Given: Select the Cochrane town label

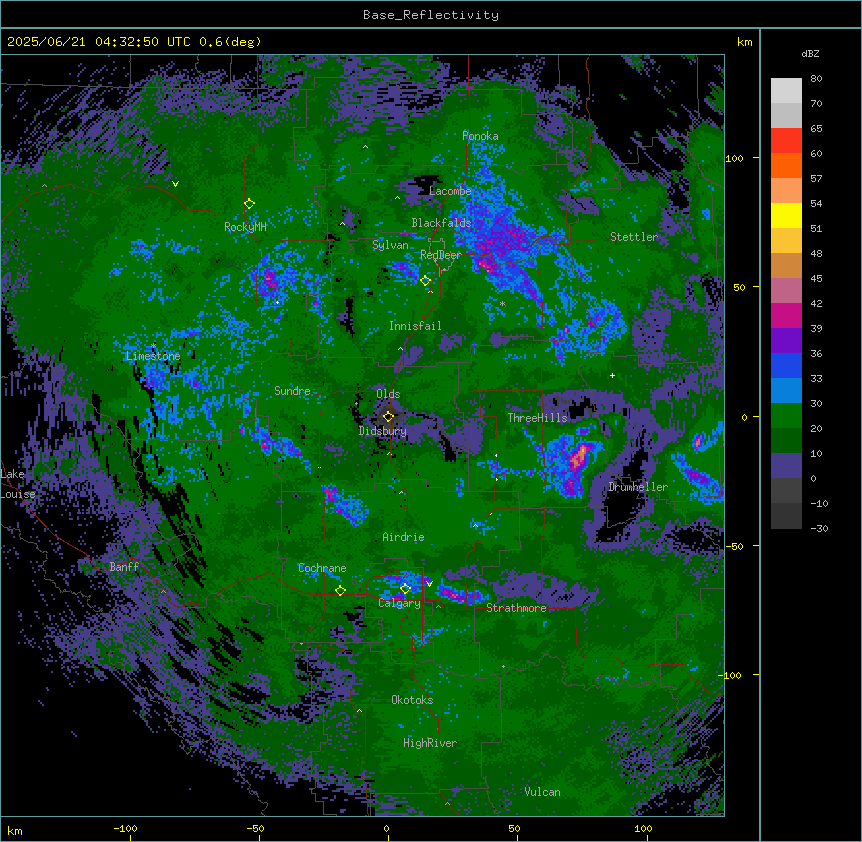Looking at the screenshot, I should click(x=322, y=568).
